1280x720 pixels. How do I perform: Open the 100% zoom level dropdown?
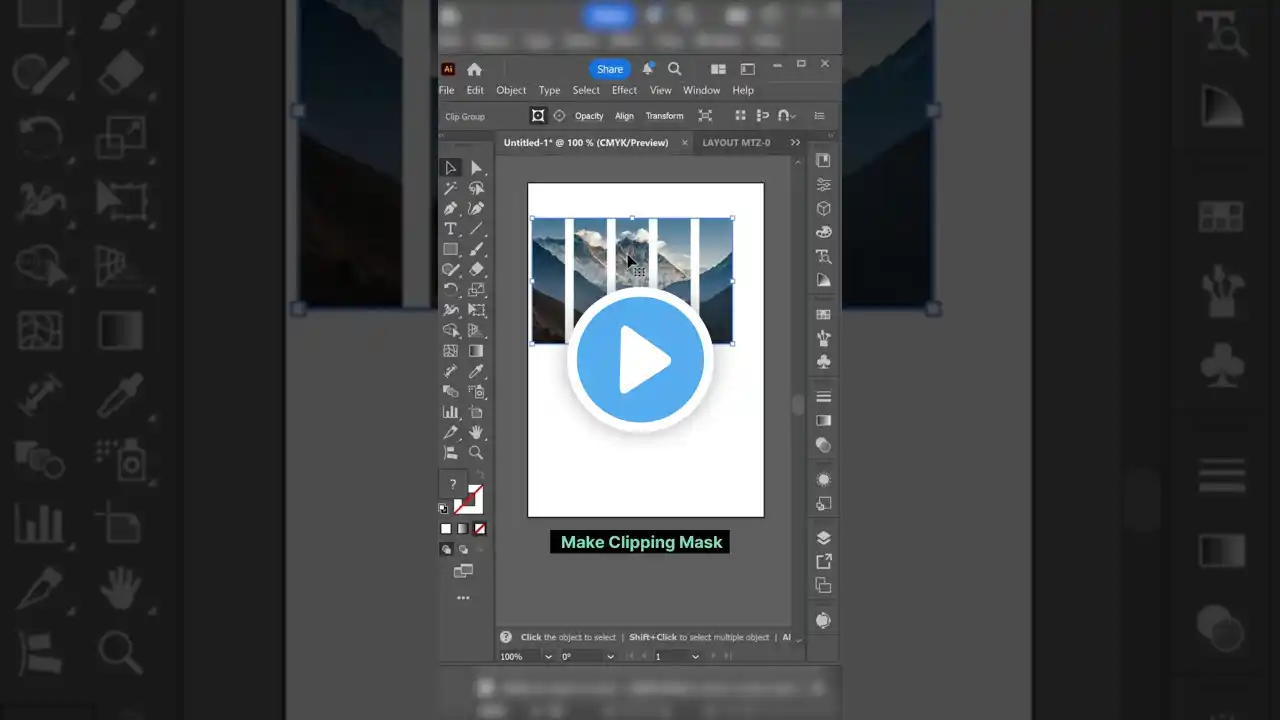pyautogui.click(x=548, y=656)
